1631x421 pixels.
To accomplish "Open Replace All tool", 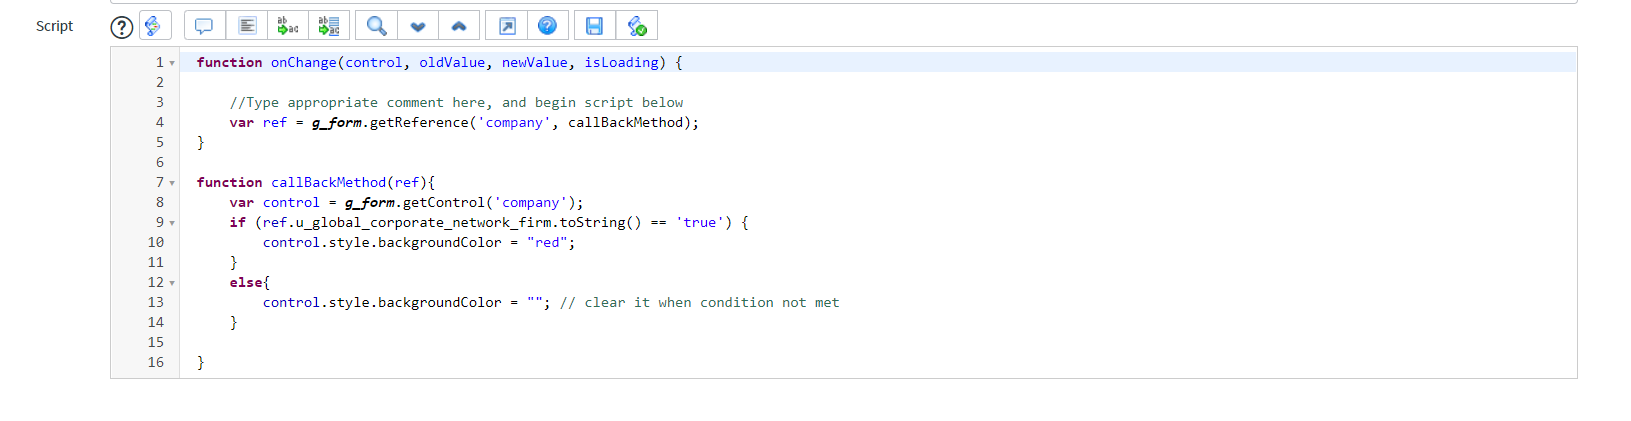I will click(329, 25).
